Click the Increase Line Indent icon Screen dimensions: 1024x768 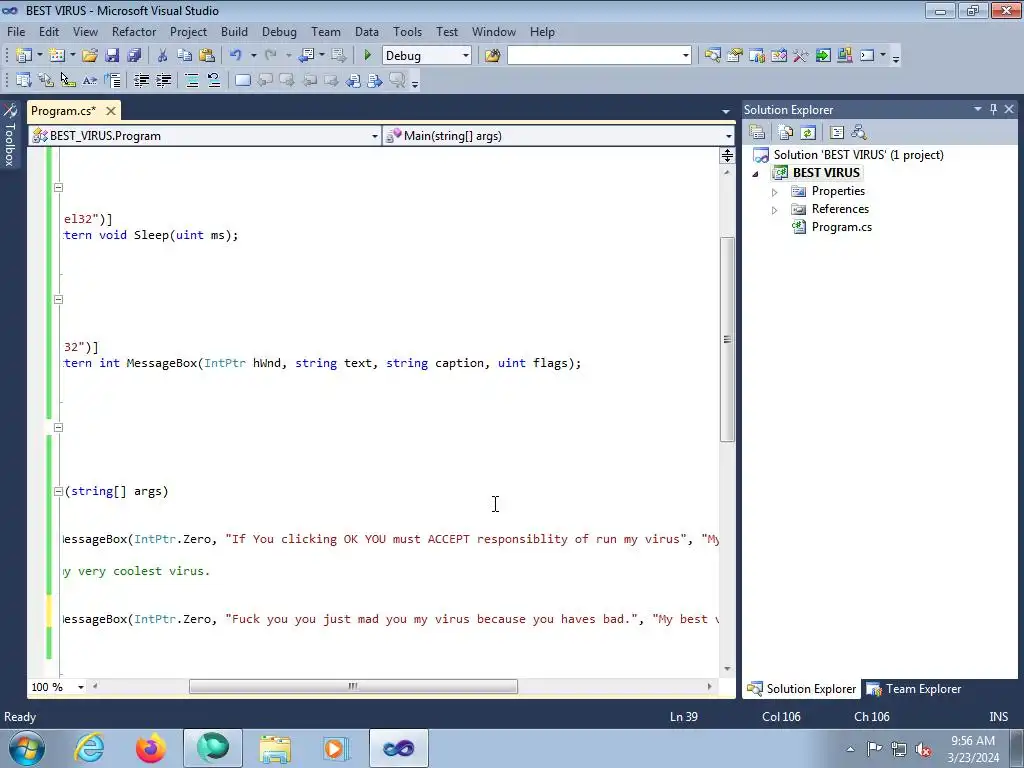[x=163, y=80]
